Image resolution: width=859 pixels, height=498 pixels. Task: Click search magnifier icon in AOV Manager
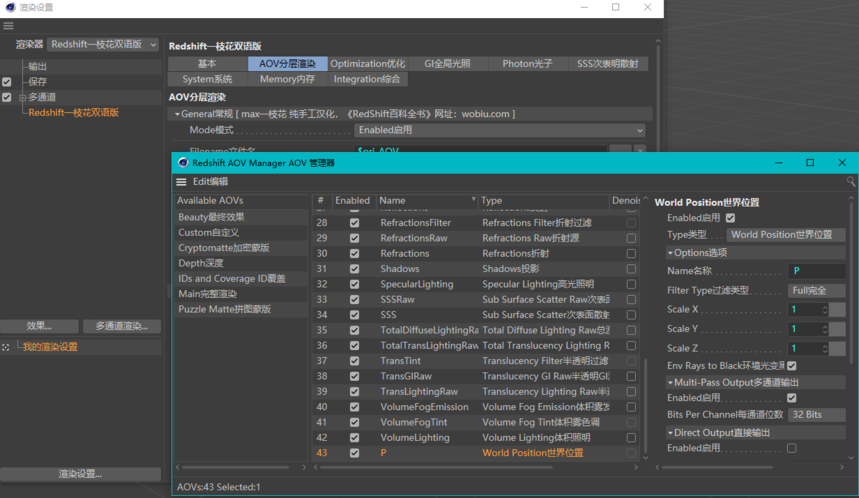pos(850,181)
